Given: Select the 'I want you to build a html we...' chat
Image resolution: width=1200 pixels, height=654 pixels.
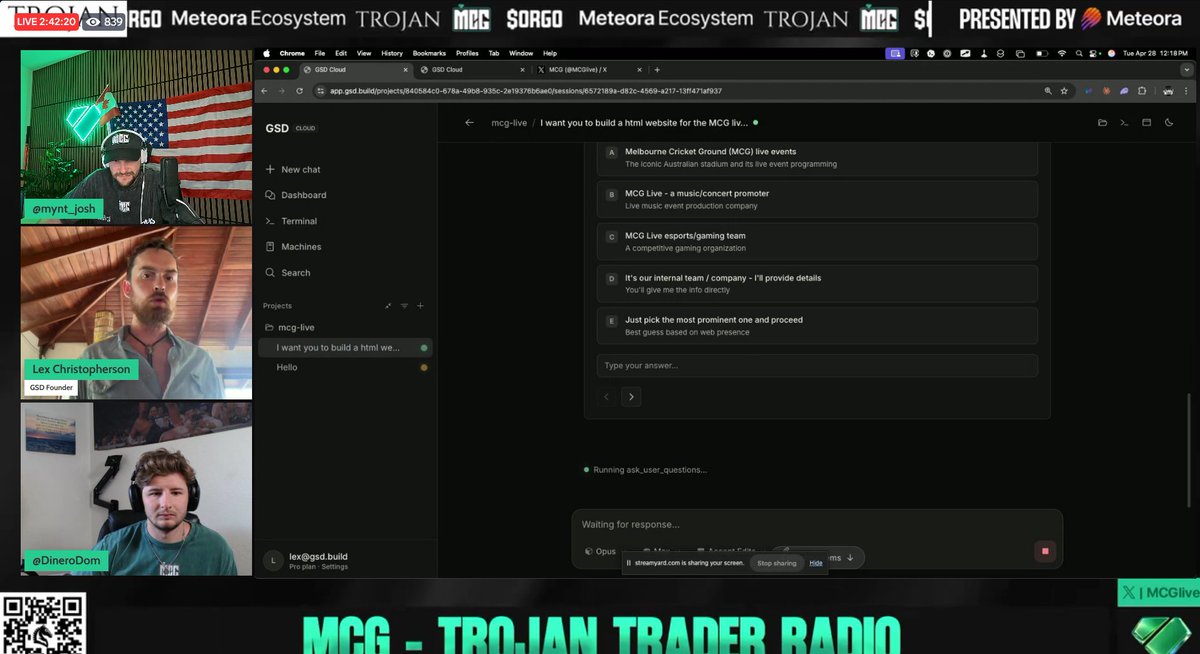Looking at the screenshot, I should 345,347.
